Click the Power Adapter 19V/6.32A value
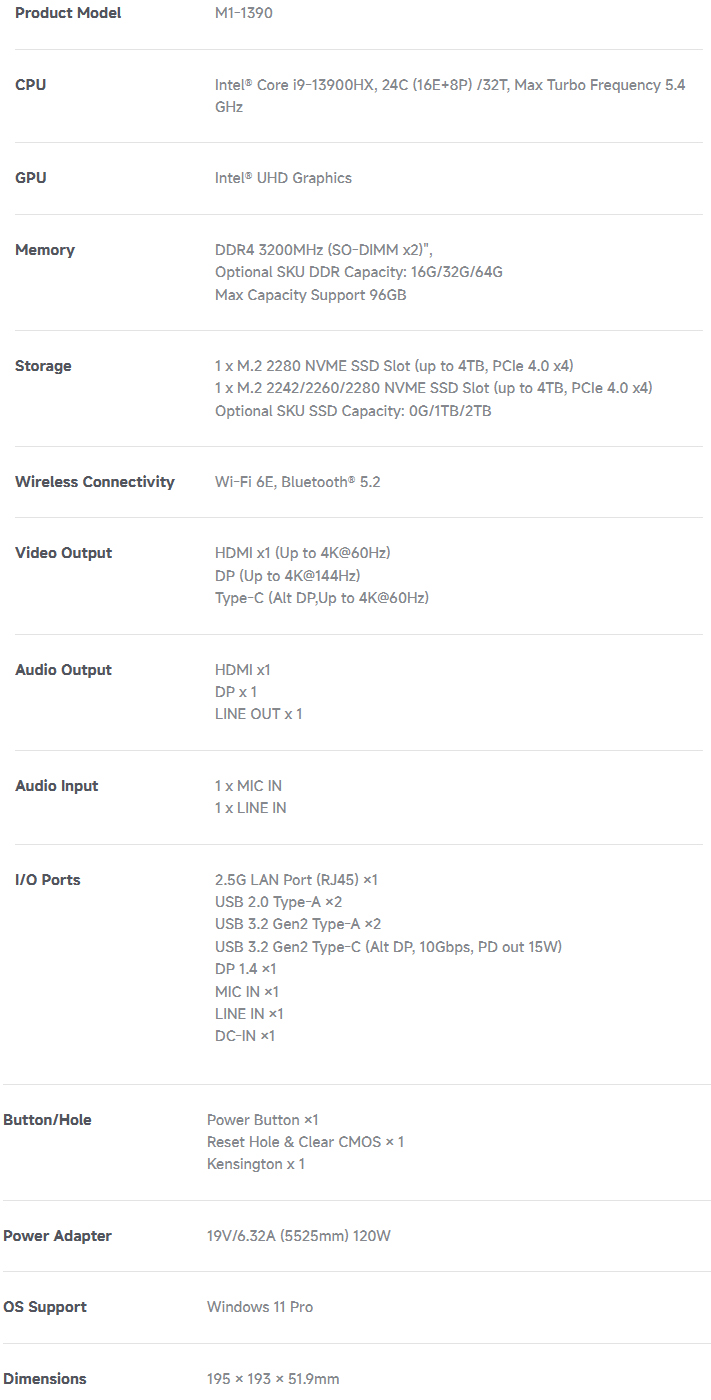 [x=299, y=1236]
